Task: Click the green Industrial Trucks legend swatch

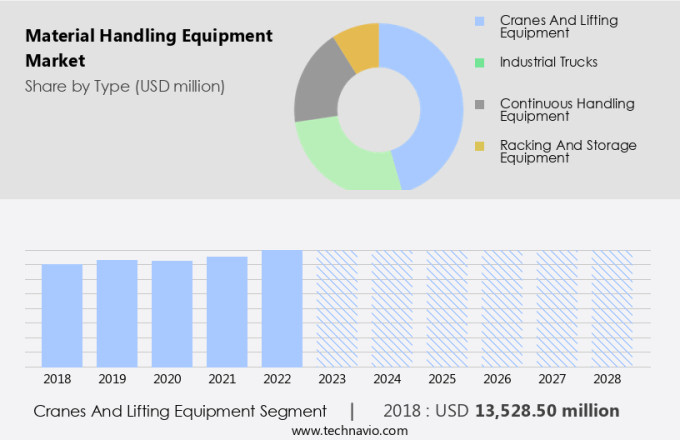Action: point(480,62)
